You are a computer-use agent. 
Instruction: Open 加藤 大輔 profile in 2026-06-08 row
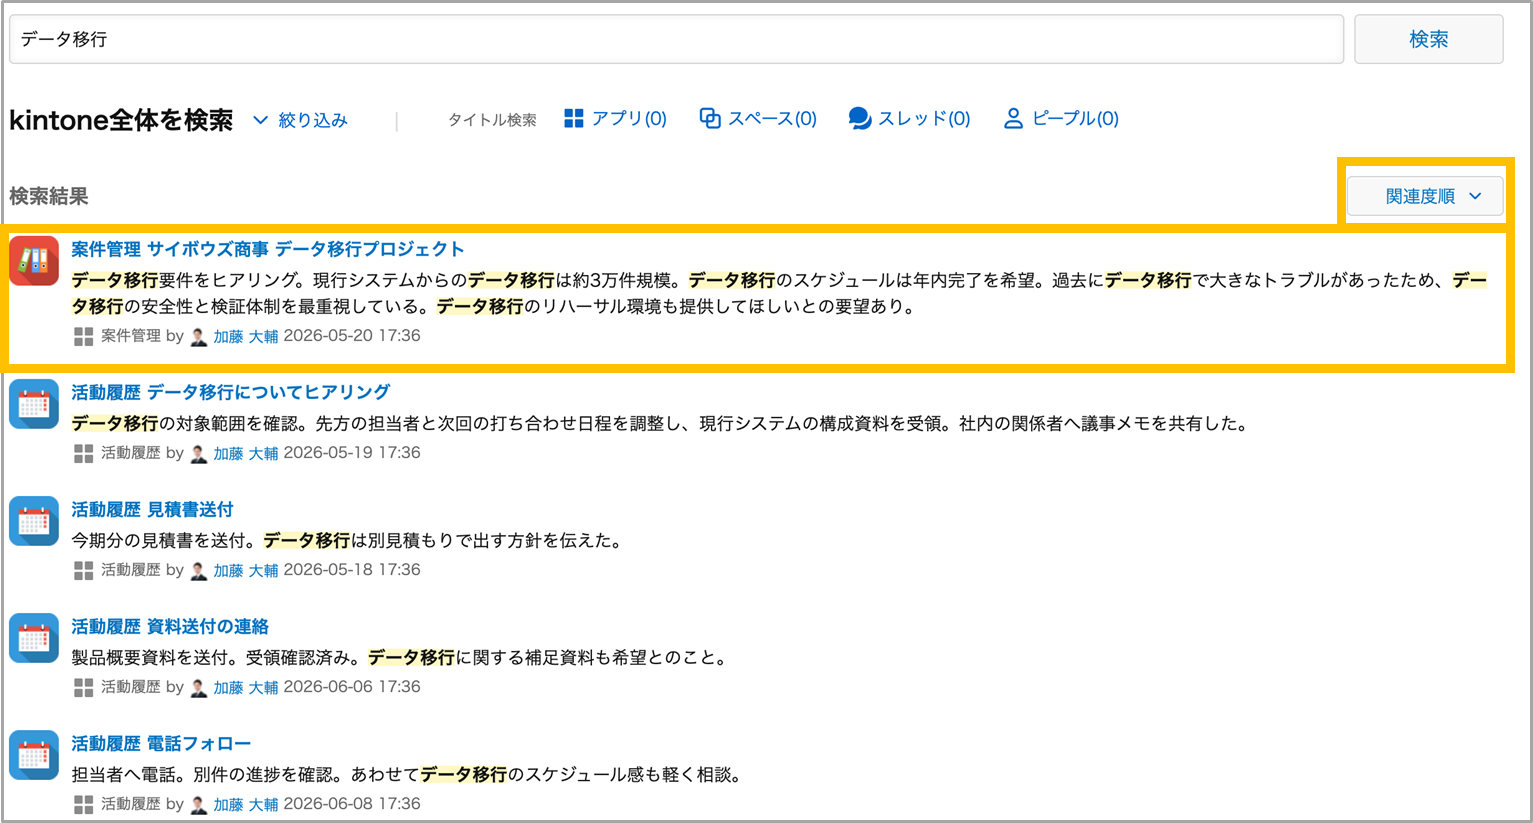246,805
